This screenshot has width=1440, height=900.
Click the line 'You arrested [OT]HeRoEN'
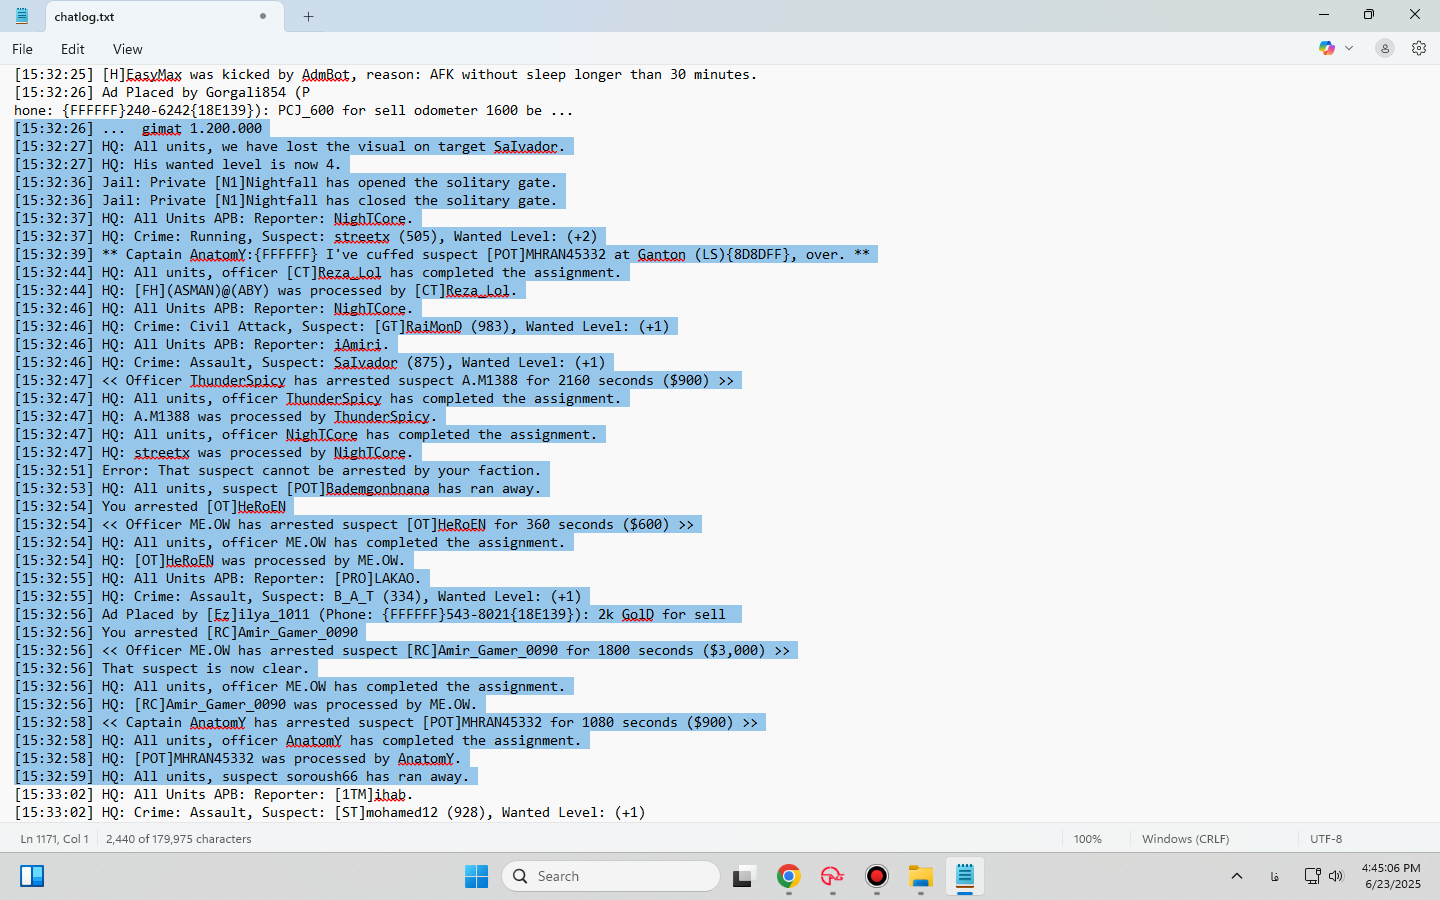pos(150,506)
